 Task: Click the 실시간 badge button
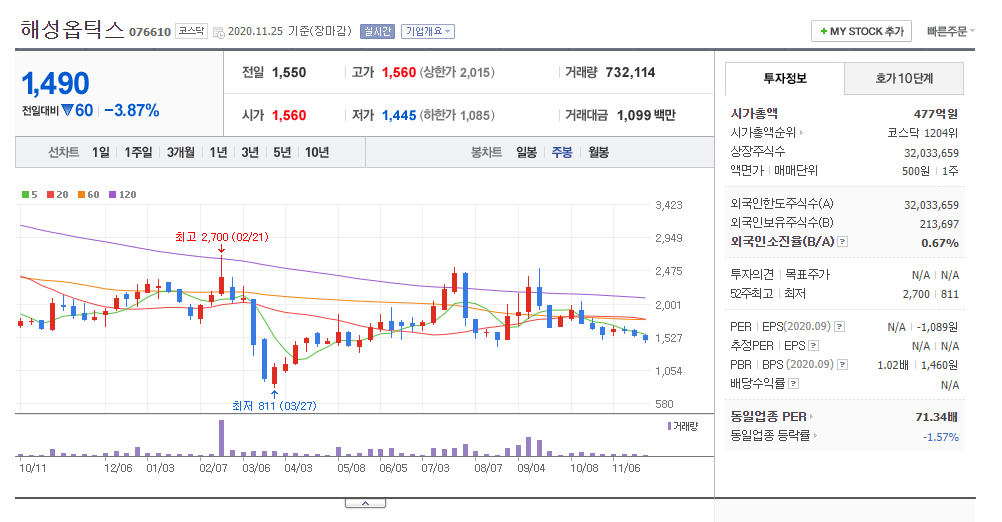coord(377,31)
